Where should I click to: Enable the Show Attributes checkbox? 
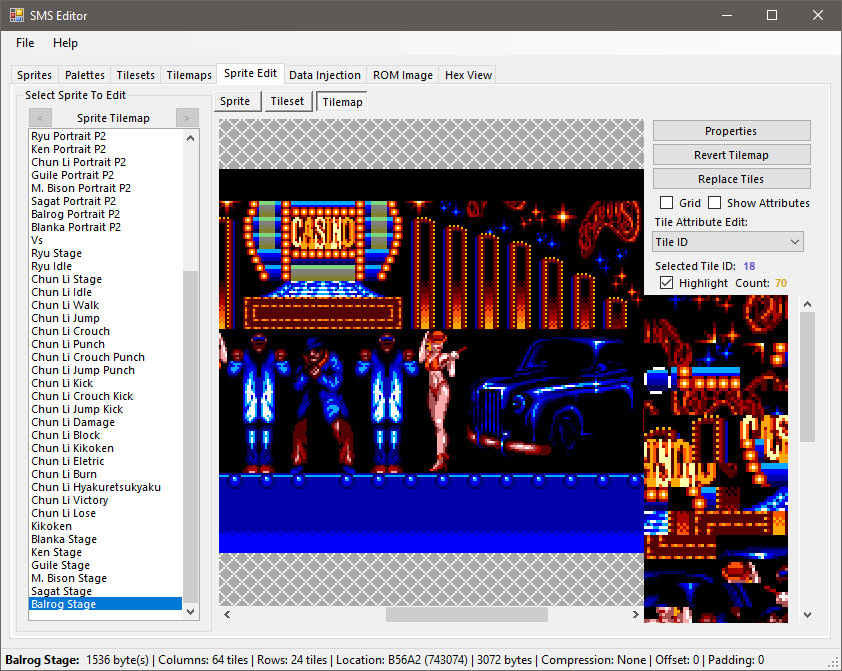coord(714,203)
